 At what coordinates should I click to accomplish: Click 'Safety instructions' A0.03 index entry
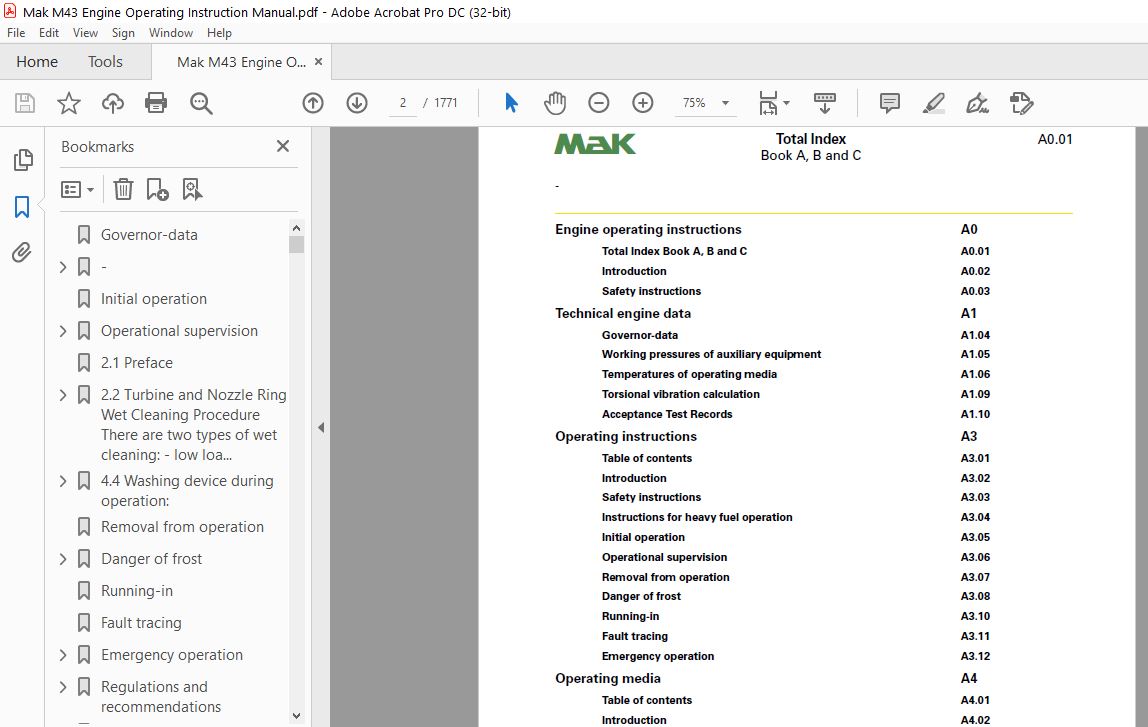(x=651, y=291)
